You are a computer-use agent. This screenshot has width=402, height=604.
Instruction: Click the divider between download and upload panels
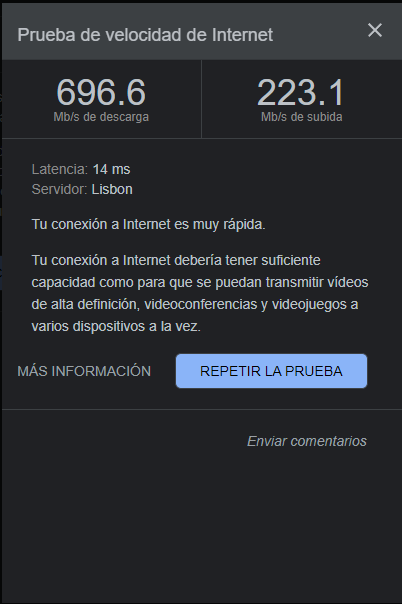point(201,99)
